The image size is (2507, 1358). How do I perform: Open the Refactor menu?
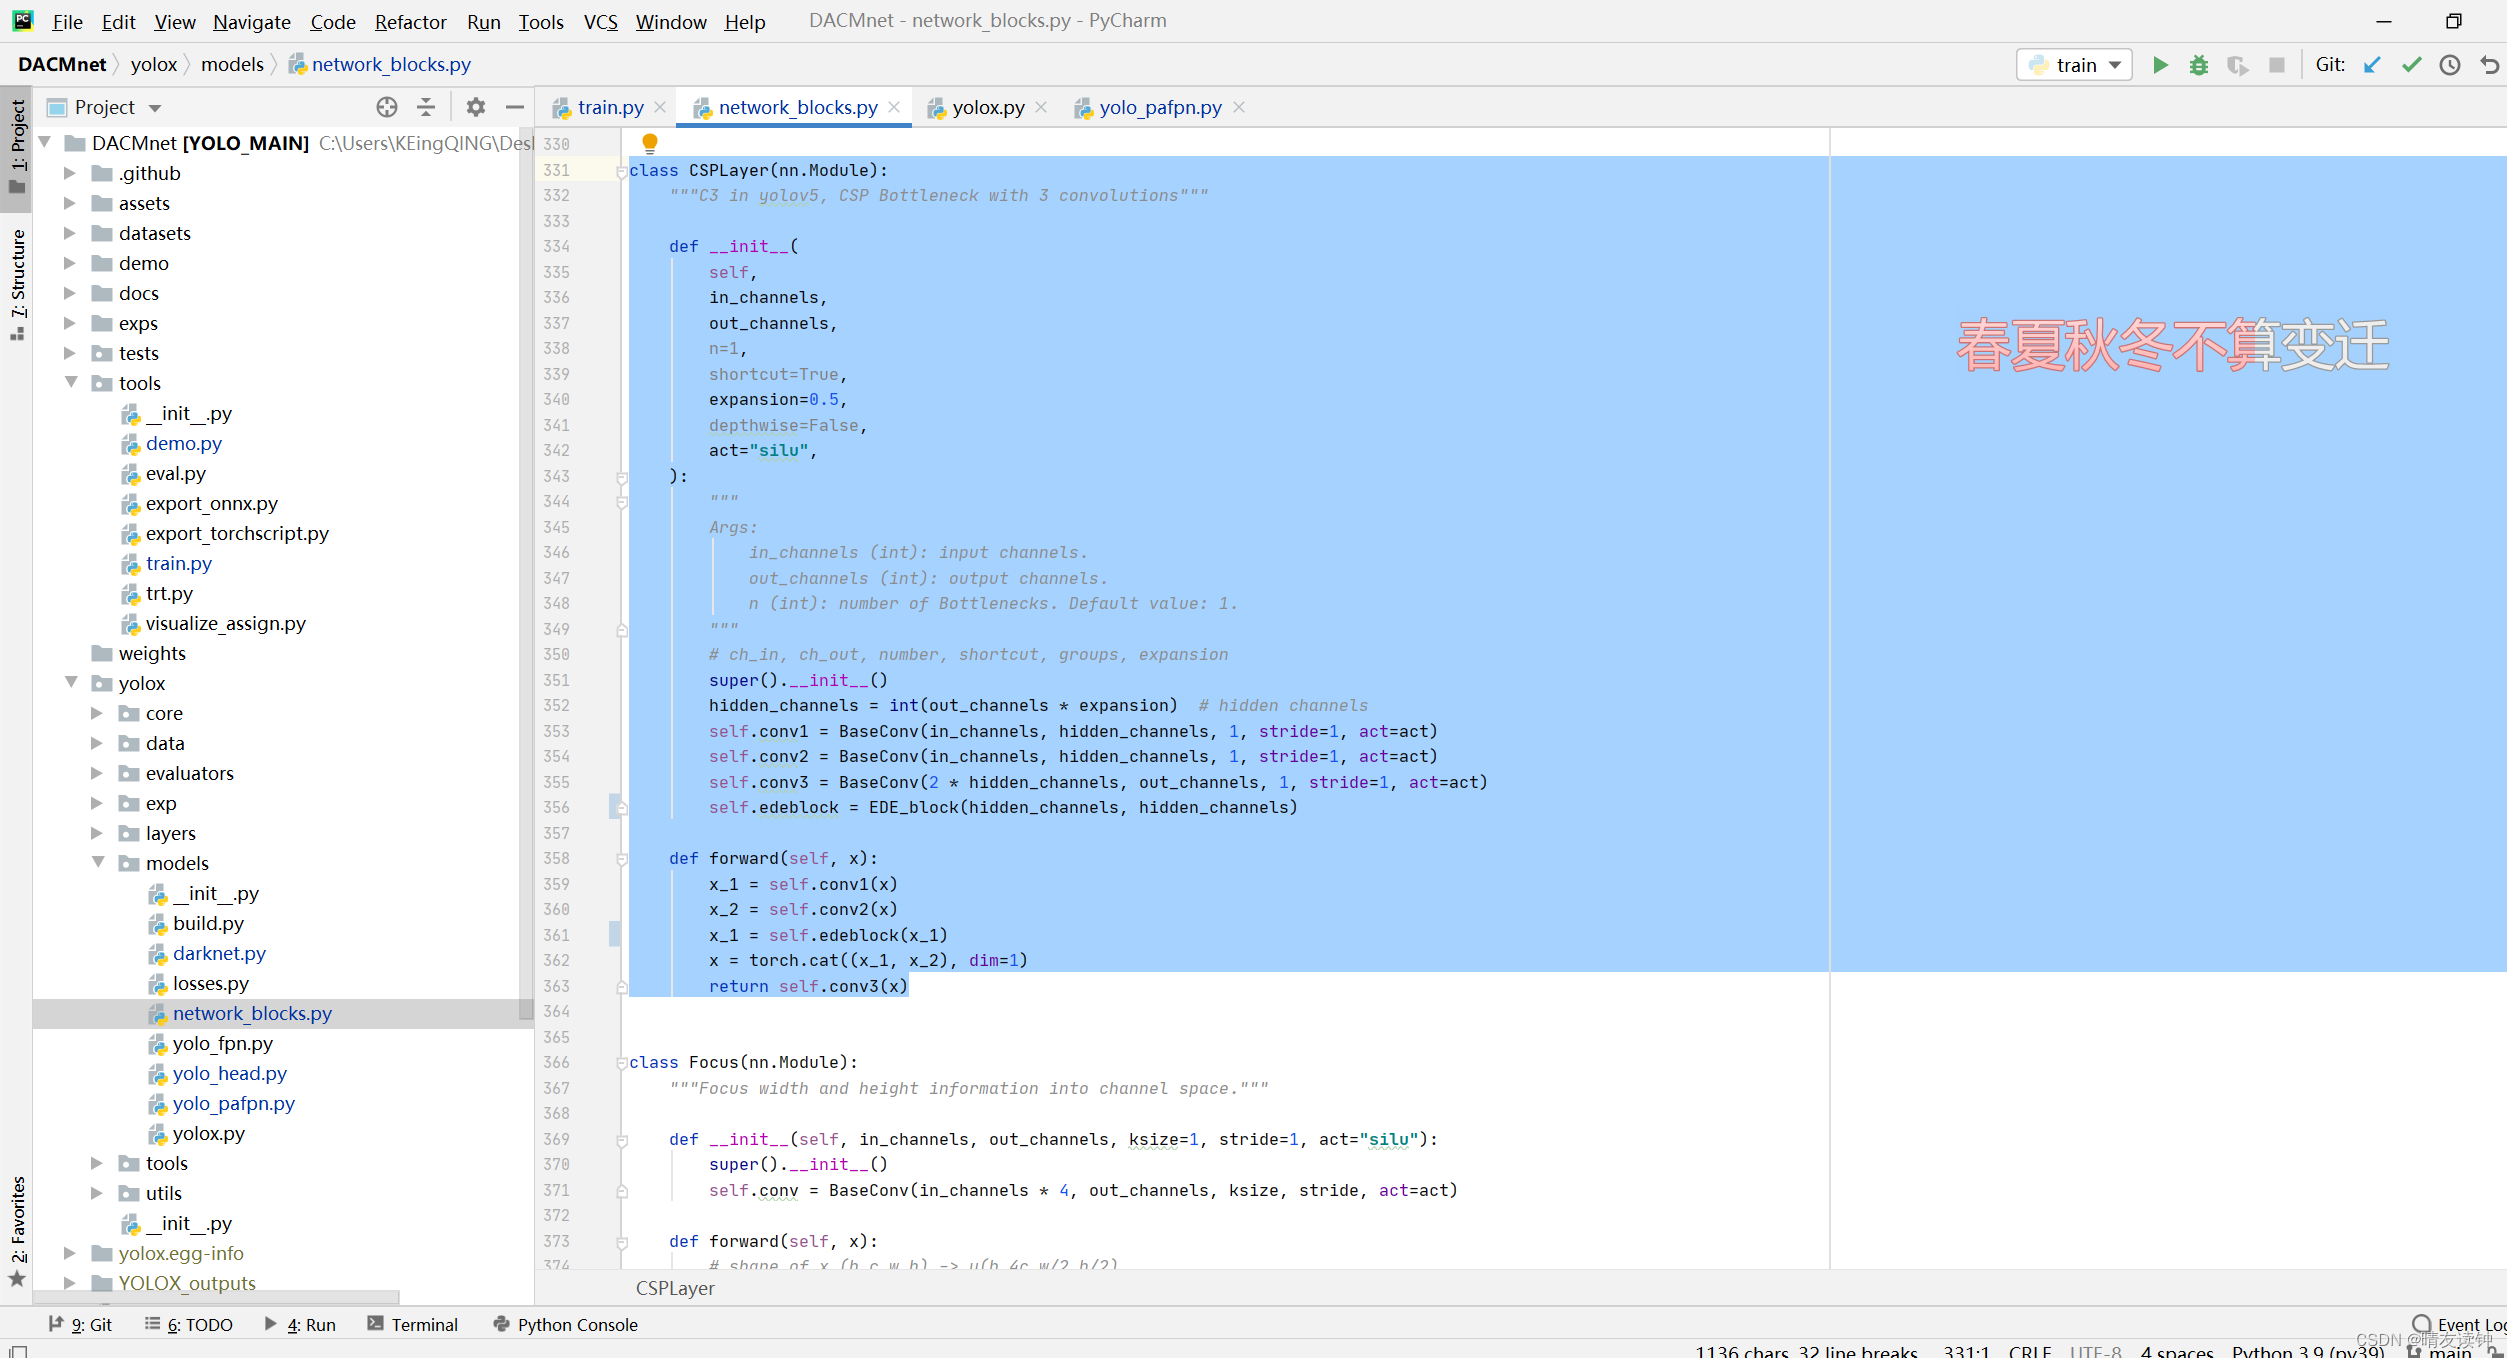coord(410,21)
